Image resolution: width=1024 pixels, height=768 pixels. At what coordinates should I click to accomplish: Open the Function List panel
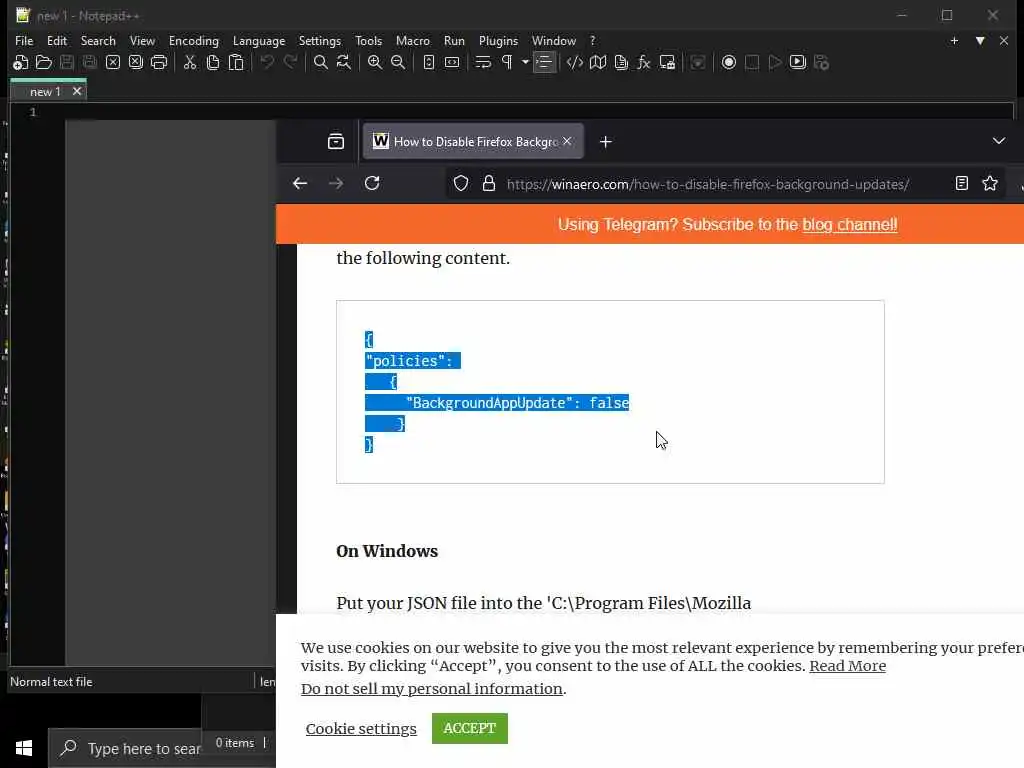click(644, 63)
